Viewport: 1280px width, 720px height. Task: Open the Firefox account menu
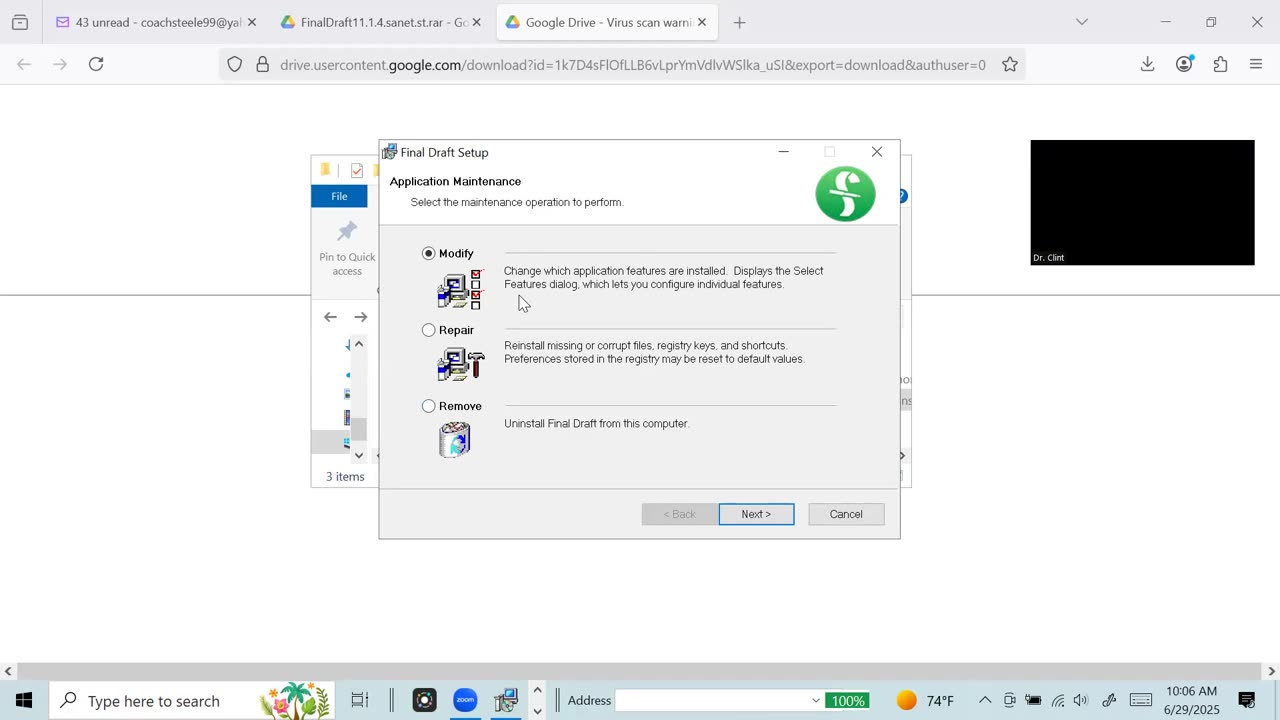tap(1184, 64)
